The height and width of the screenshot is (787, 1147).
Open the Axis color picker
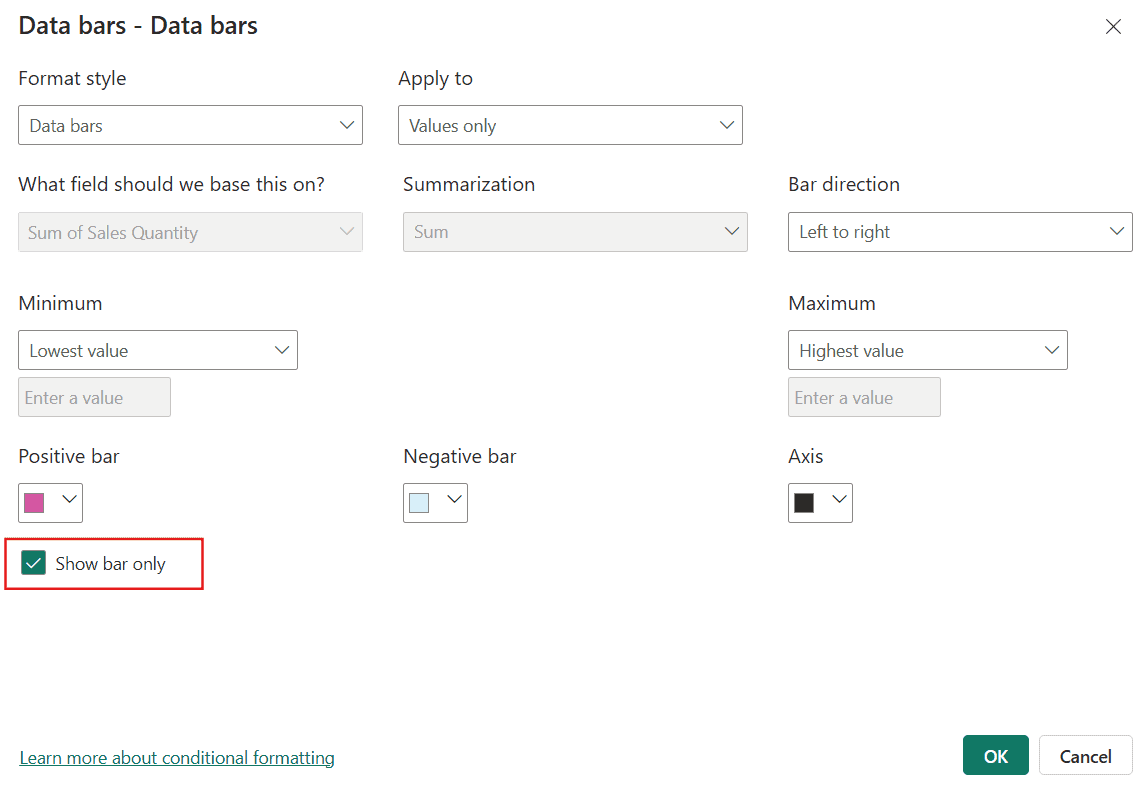point(820,502)
